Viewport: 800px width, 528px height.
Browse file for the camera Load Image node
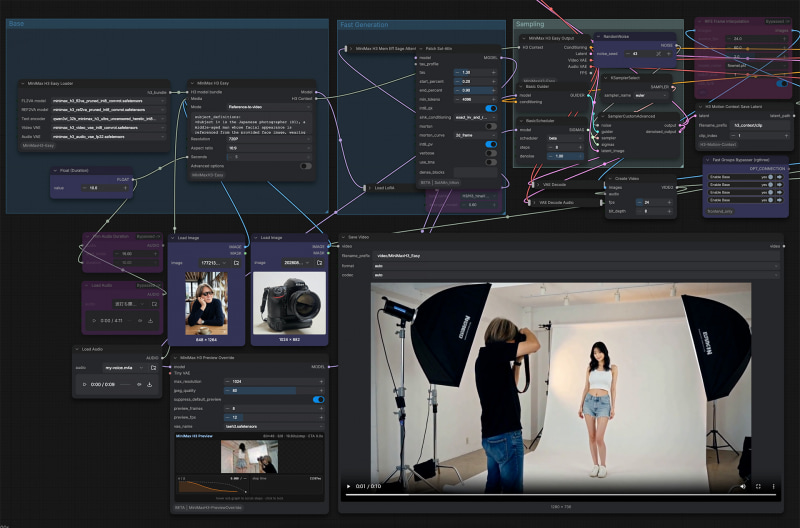[319, 263]
